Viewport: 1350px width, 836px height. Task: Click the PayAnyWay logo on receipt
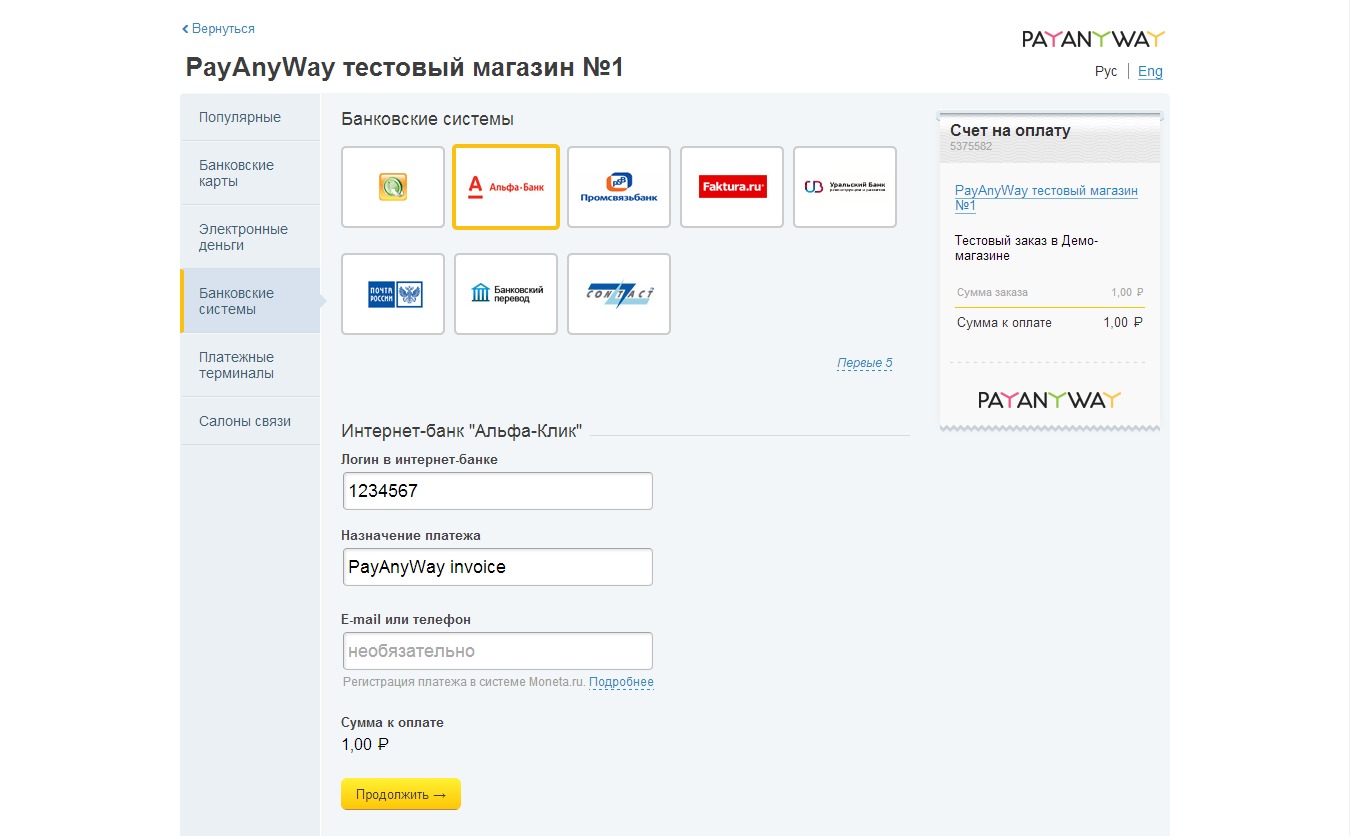point(1049,400)
